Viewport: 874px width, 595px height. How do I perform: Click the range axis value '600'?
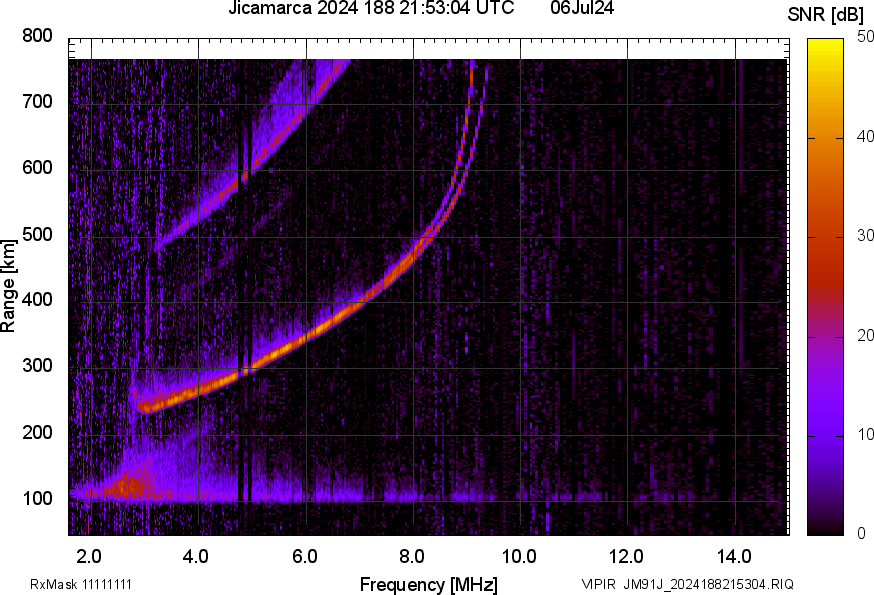point(37,168)
